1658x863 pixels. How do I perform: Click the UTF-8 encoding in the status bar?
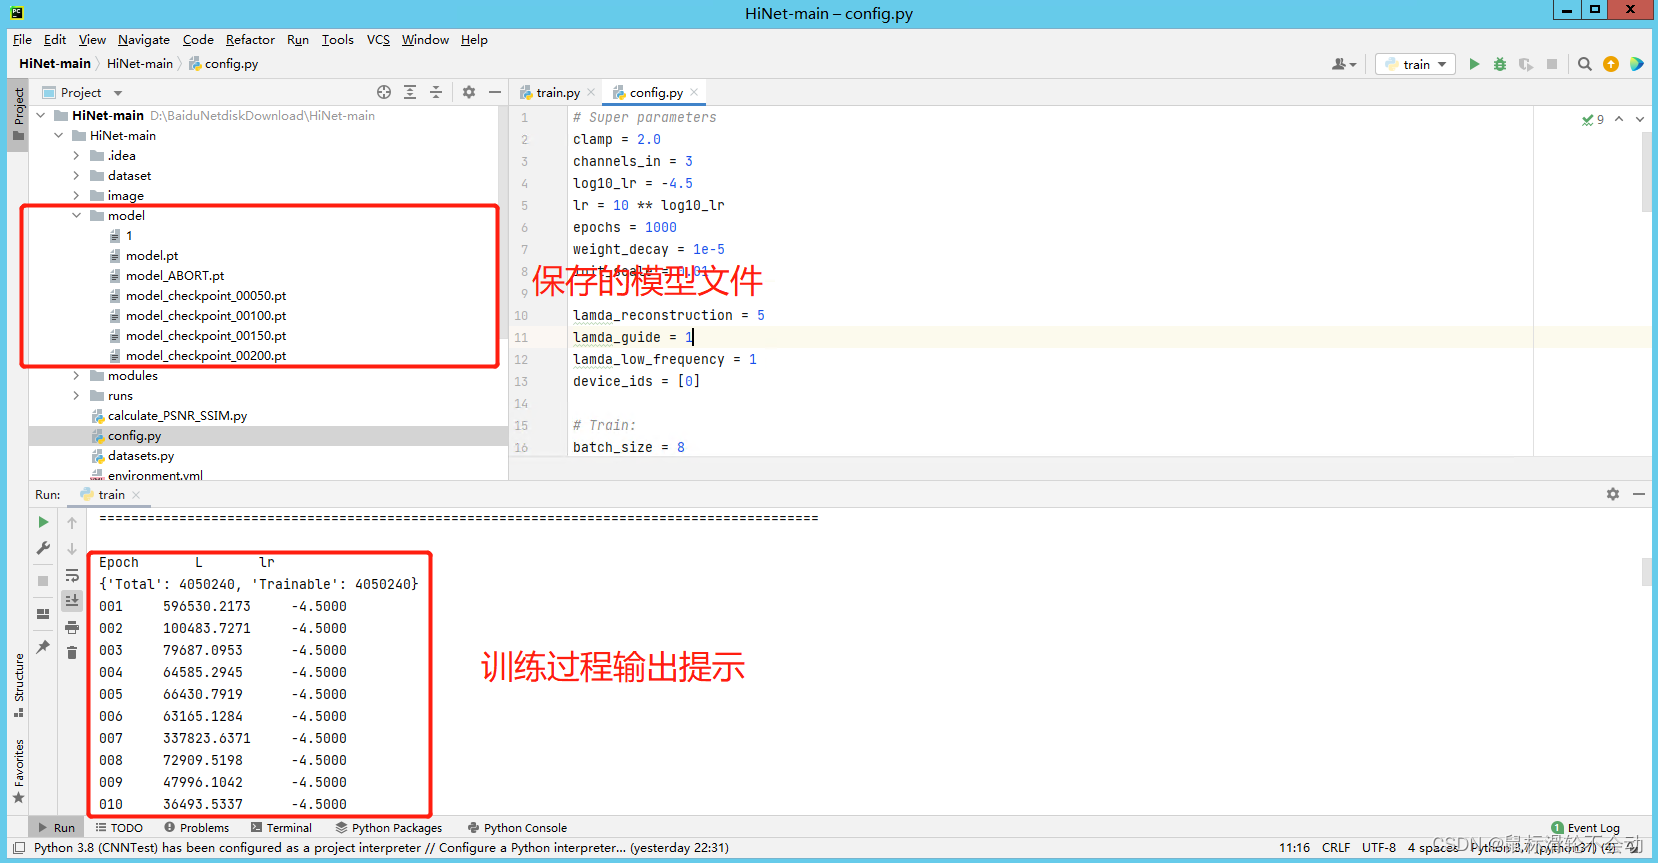pos(1379,847)
